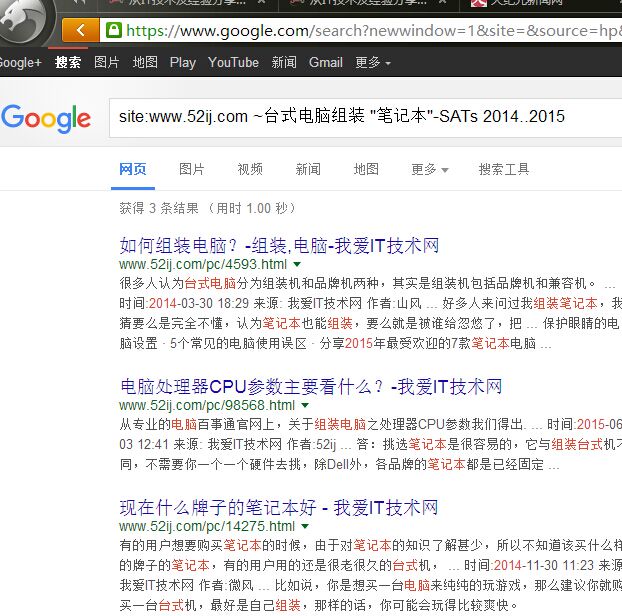This screenshot has width=622, height=616.
Task: Expand green arrow next to pc/14275.html
Action: tap(305, 526)
